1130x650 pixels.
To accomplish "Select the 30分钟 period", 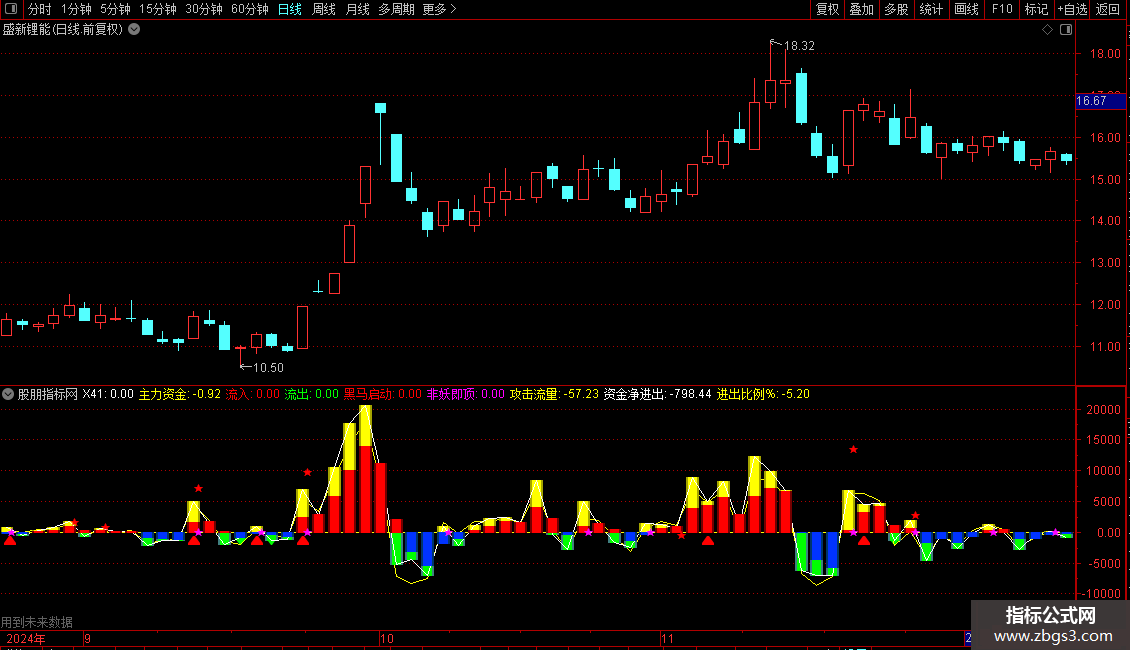I will click(204, 9).
